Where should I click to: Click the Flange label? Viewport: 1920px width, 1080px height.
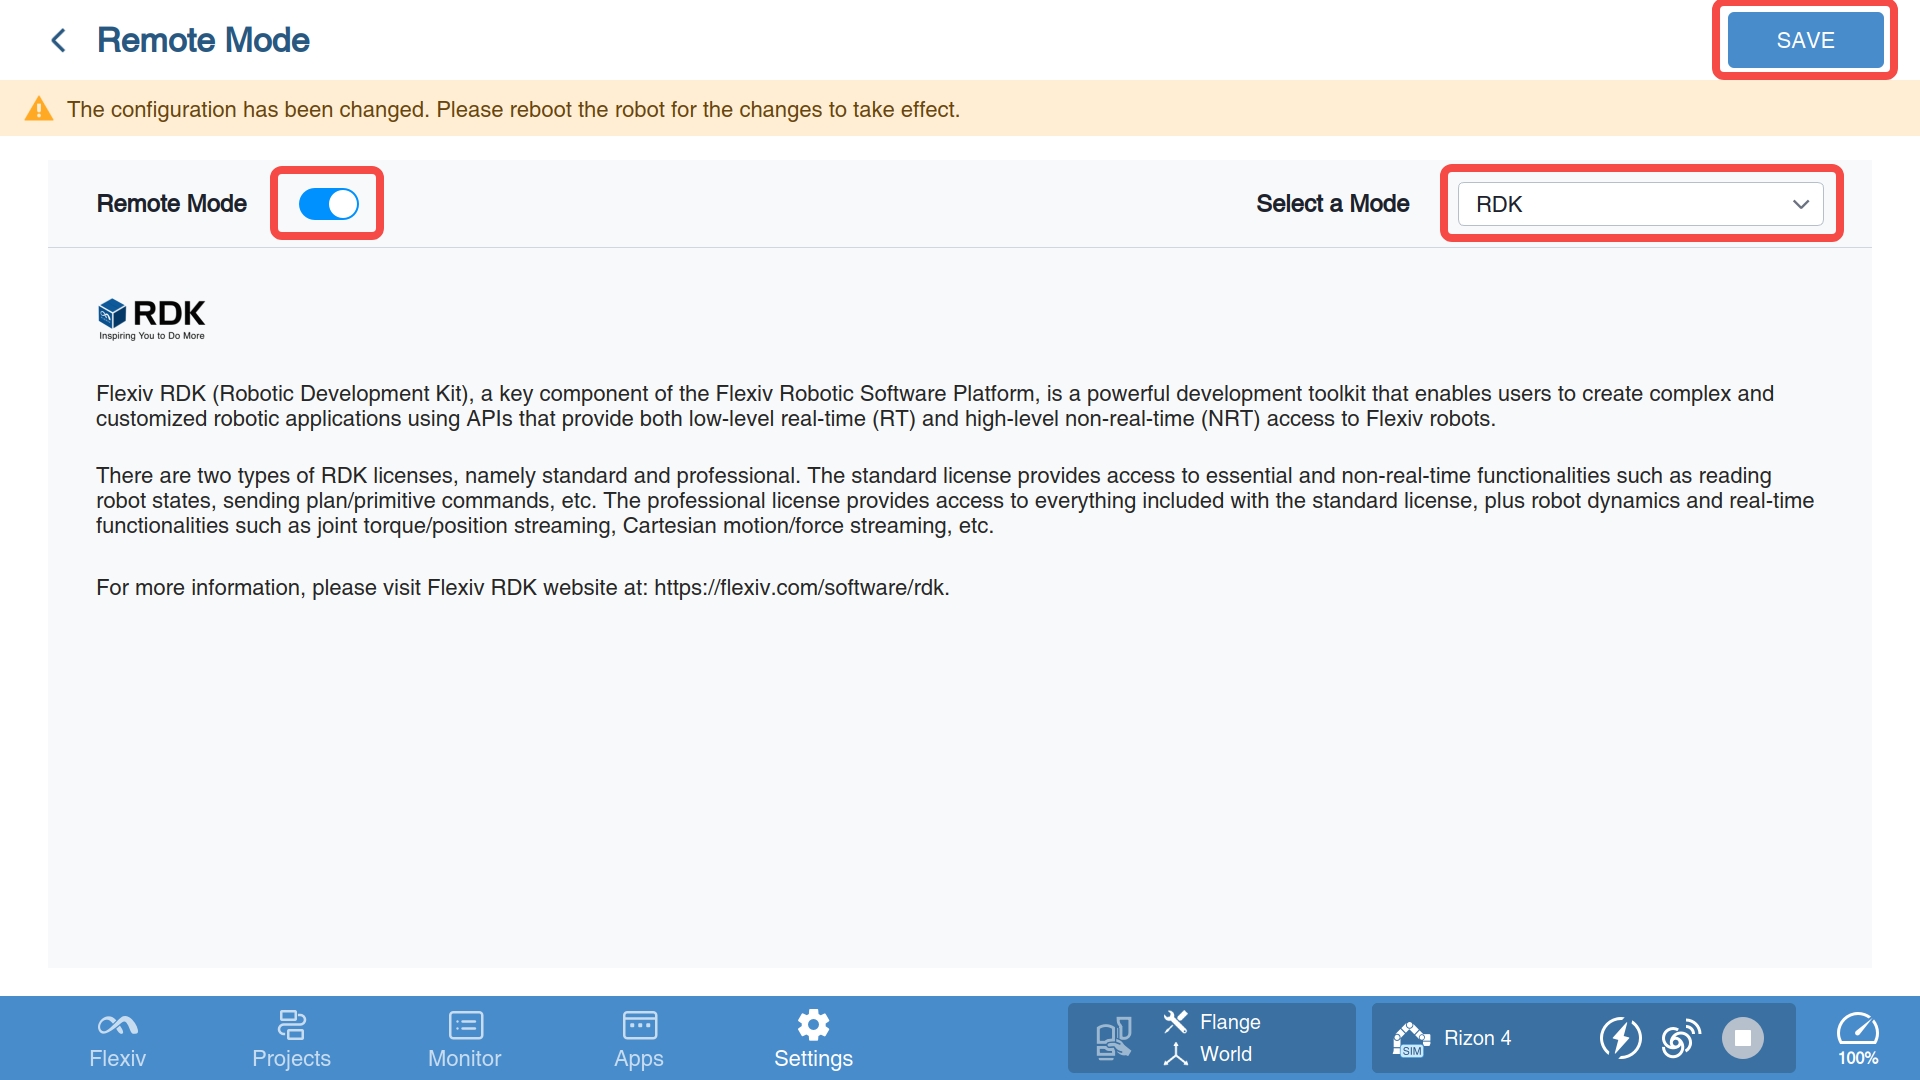click(x=1230, y=1022)
